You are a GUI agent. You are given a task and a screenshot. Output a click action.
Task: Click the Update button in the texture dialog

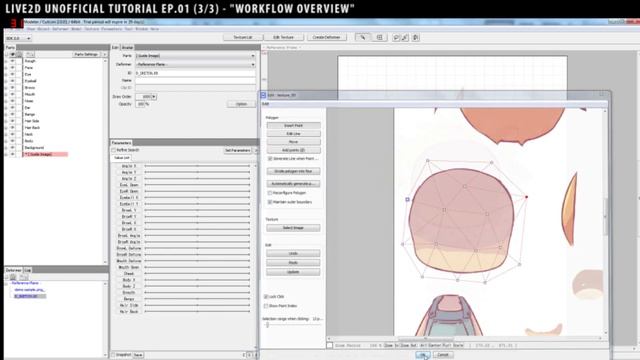coord(293,272)
